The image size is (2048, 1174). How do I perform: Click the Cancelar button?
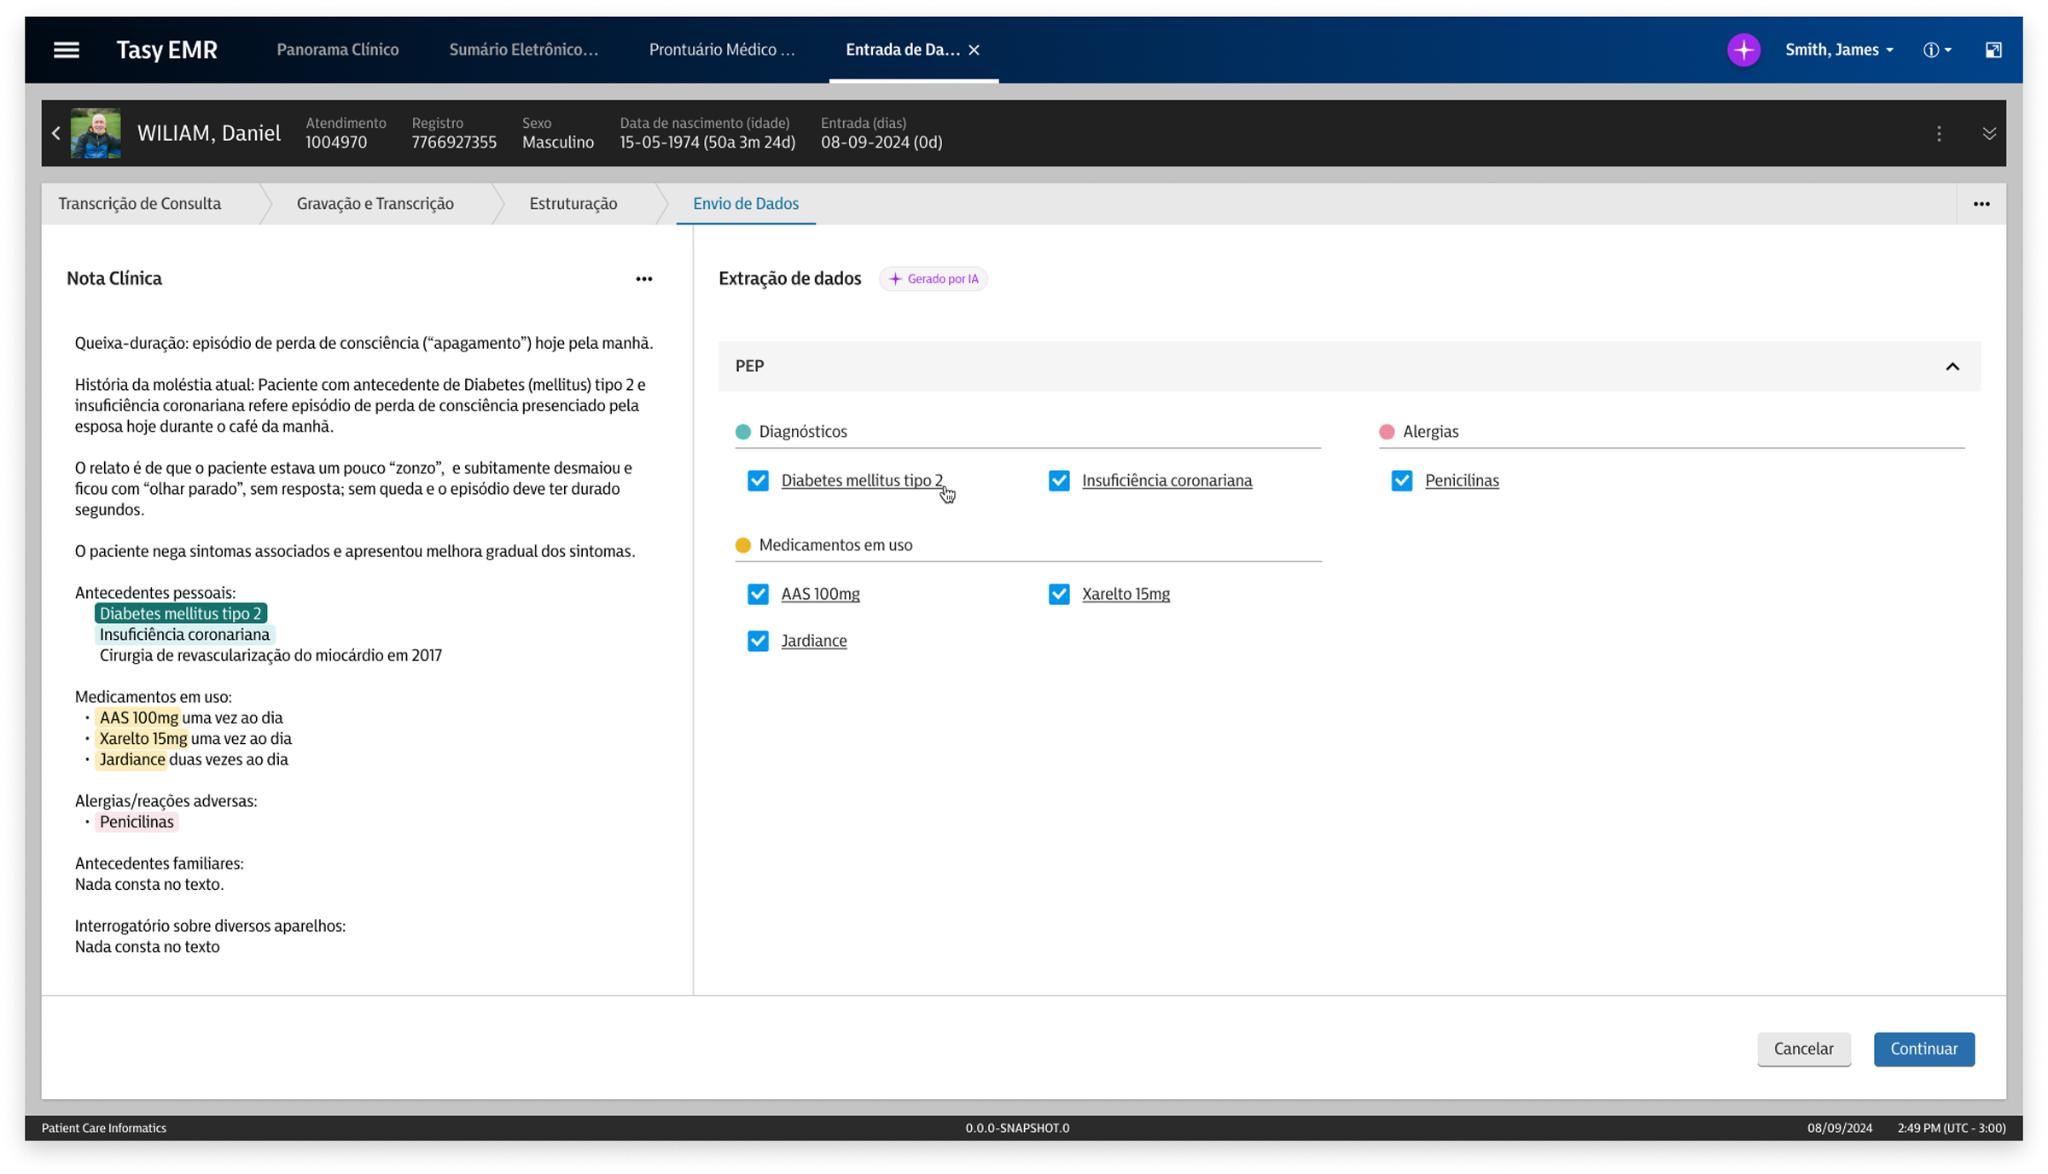coord(1802,1049)
